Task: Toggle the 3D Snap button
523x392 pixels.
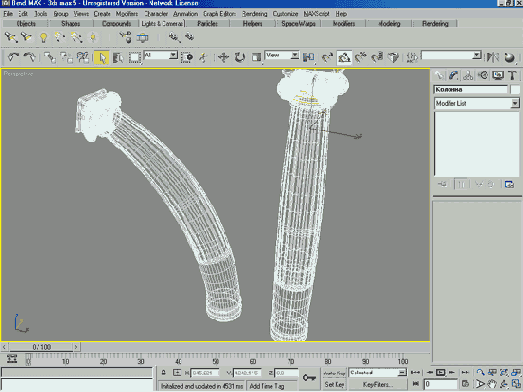Action: click(344, 57)
